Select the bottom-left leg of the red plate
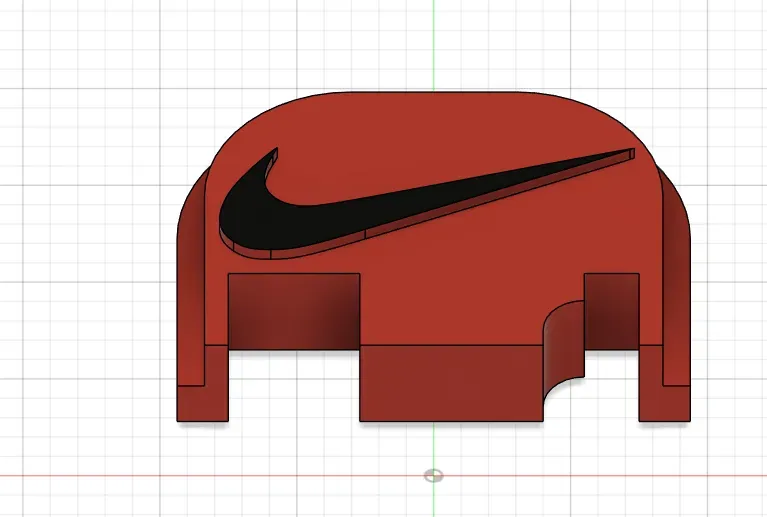This screenshot has width=767, height=517. pyautogui.click(x=203, y=404)
